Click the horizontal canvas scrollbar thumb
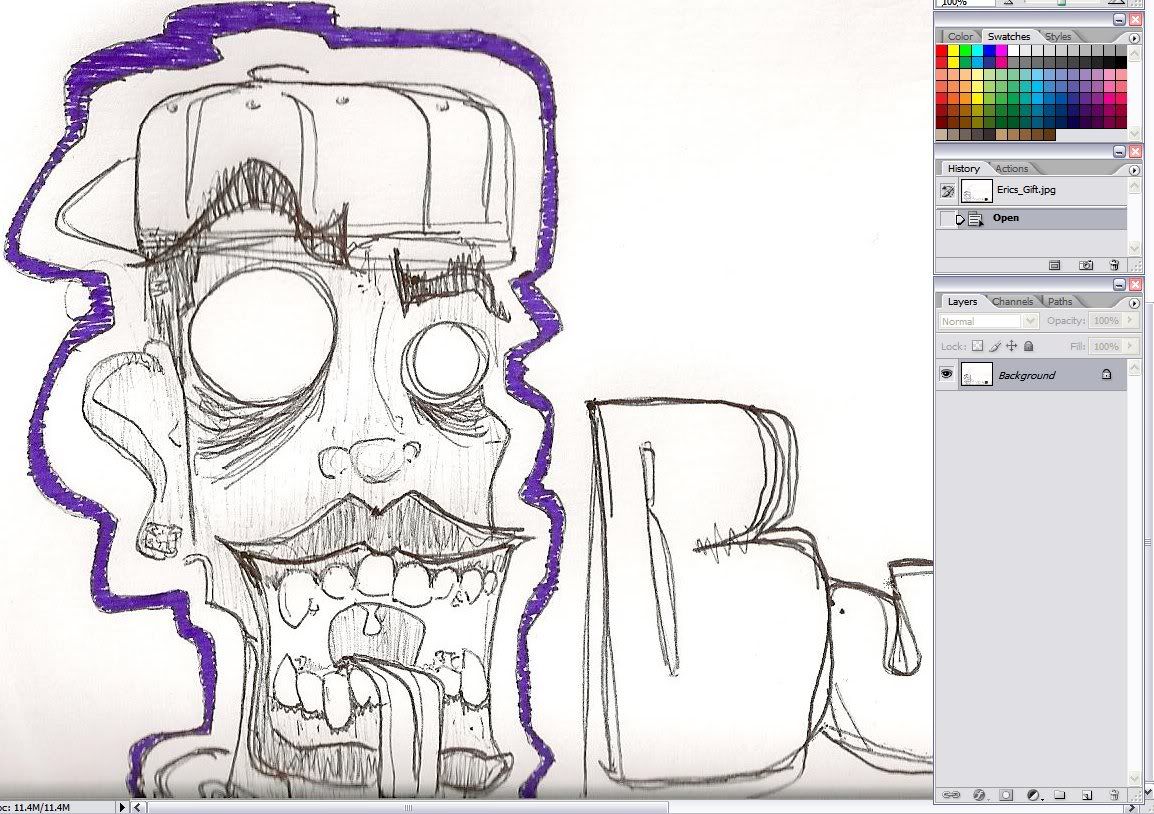Image resolution: width=1154 pixels, height=814 pixels. (x=408, y=807)
